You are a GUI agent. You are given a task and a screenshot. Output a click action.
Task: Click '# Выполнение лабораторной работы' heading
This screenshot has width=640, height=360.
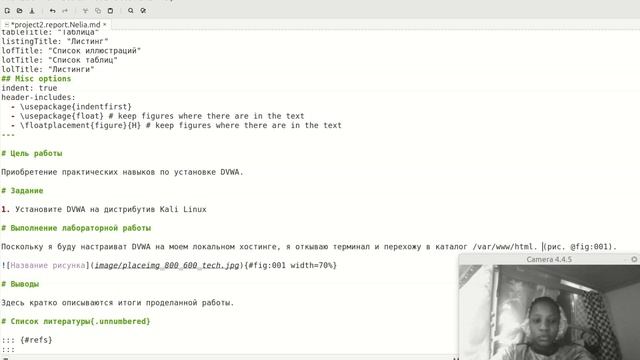(76, 228)
